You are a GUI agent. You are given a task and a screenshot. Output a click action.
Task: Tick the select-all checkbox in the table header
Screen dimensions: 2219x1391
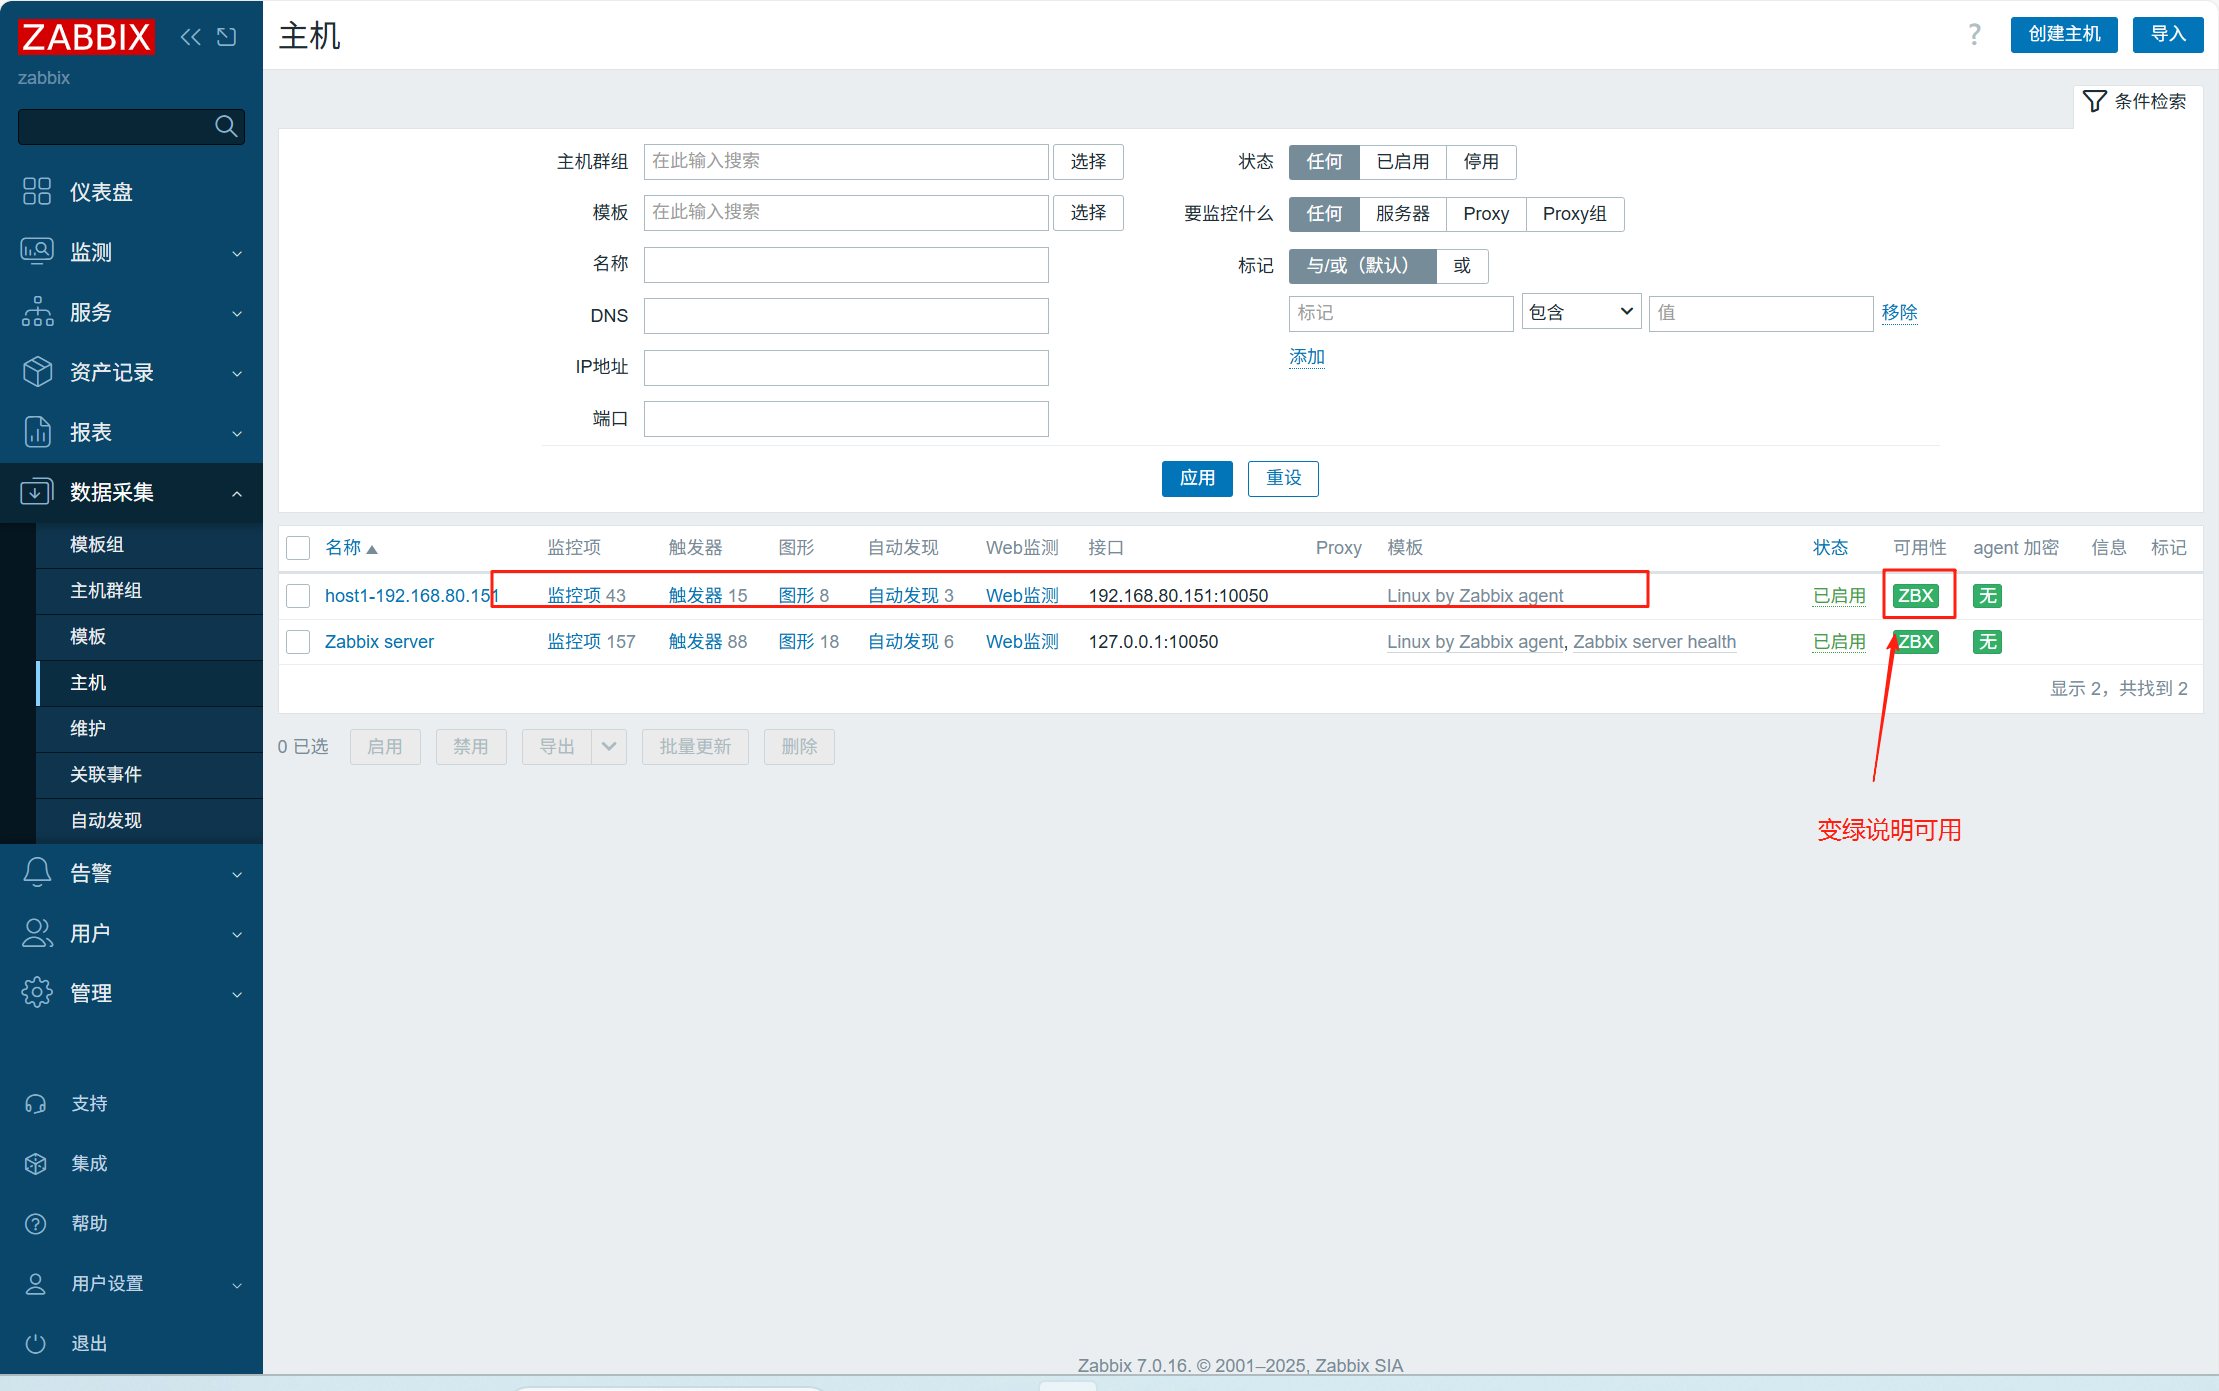[298, 548]
